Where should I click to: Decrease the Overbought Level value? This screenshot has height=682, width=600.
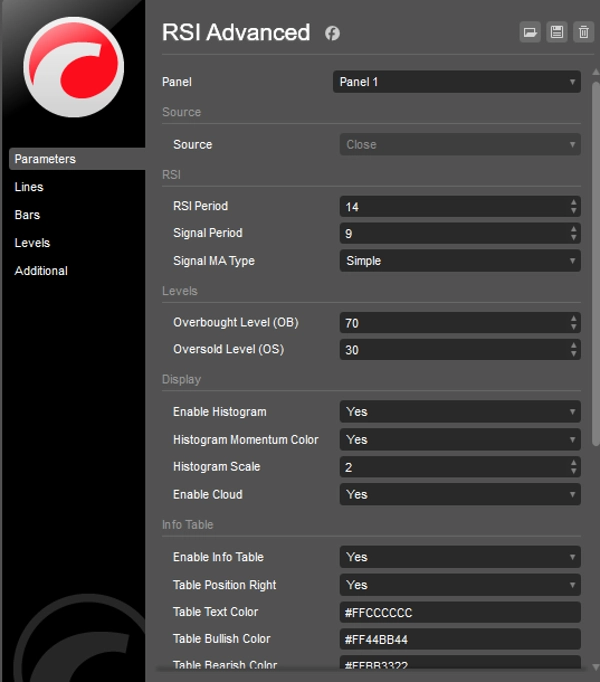573,328
